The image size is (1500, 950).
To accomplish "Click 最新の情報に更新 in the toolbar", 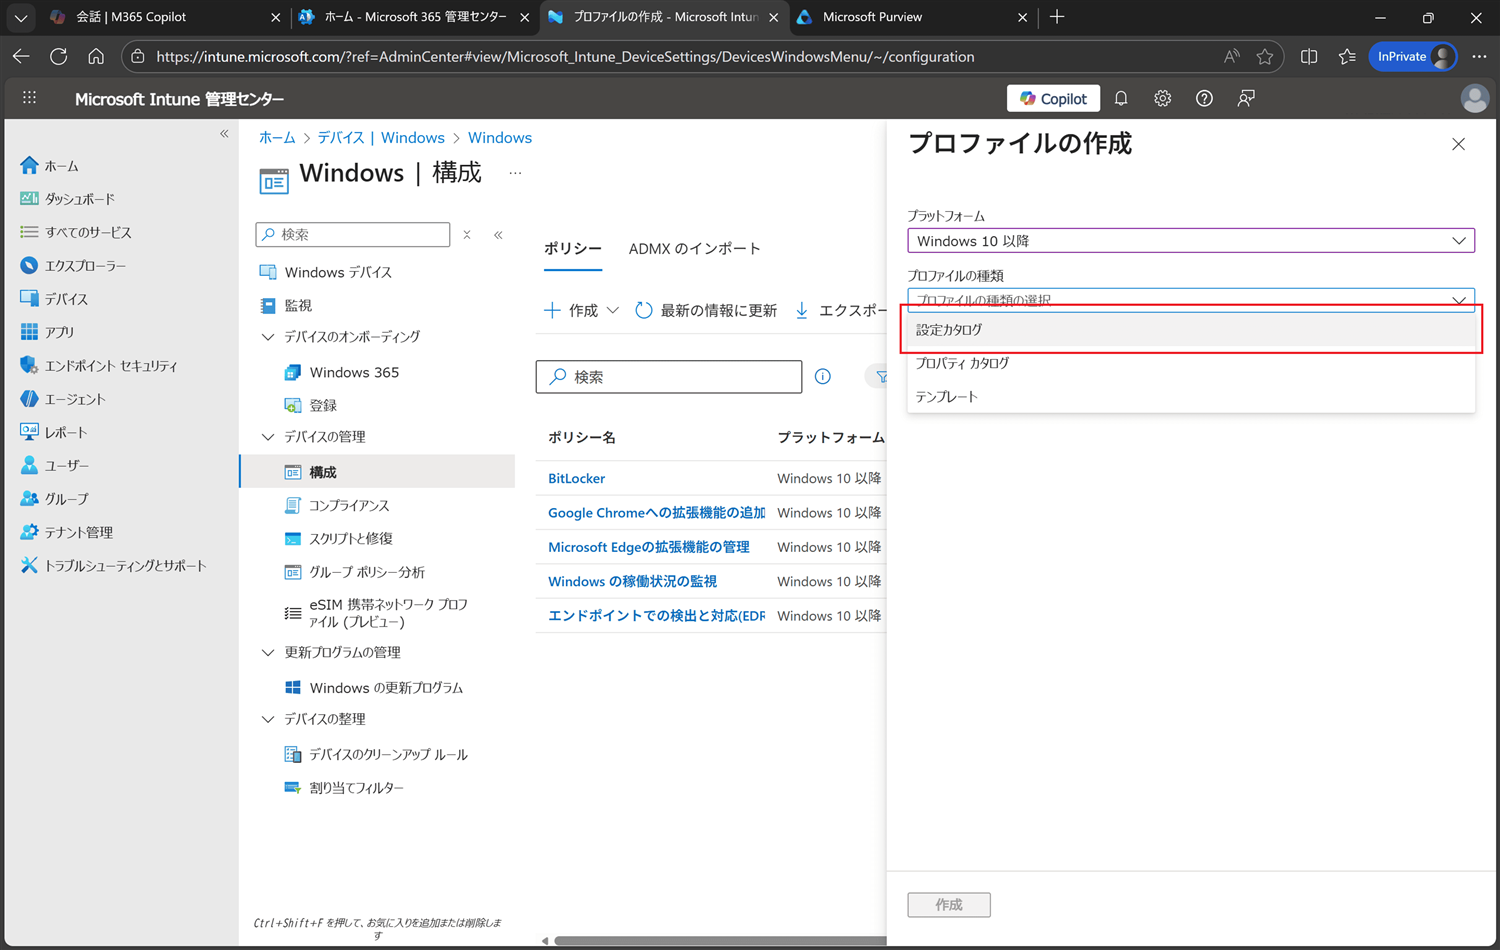I will coord(706,310).
